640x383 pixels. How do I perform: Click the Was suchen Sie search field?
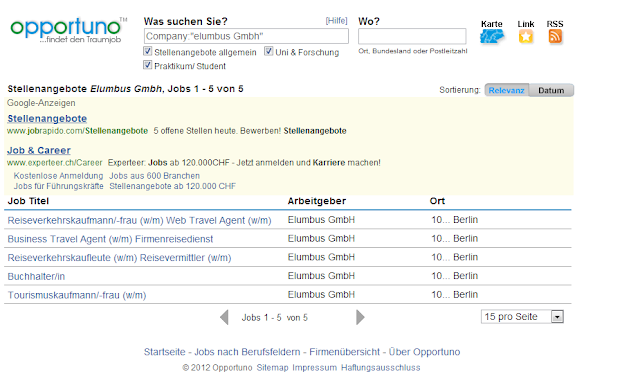(246, 36)
